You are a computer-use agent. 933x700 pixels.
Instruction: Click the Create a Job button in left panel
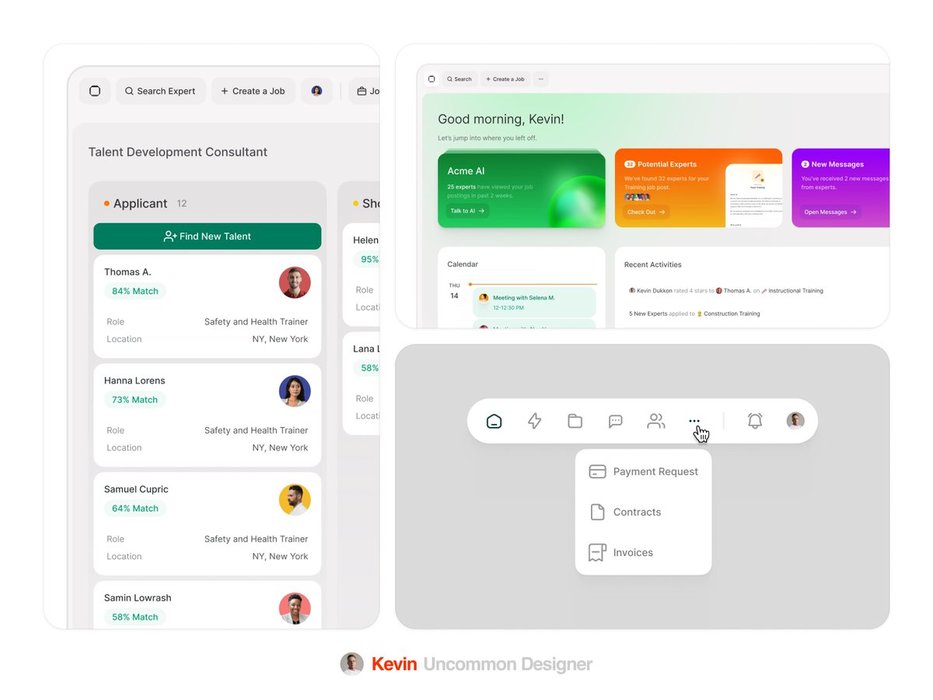[x=253, y=91]
